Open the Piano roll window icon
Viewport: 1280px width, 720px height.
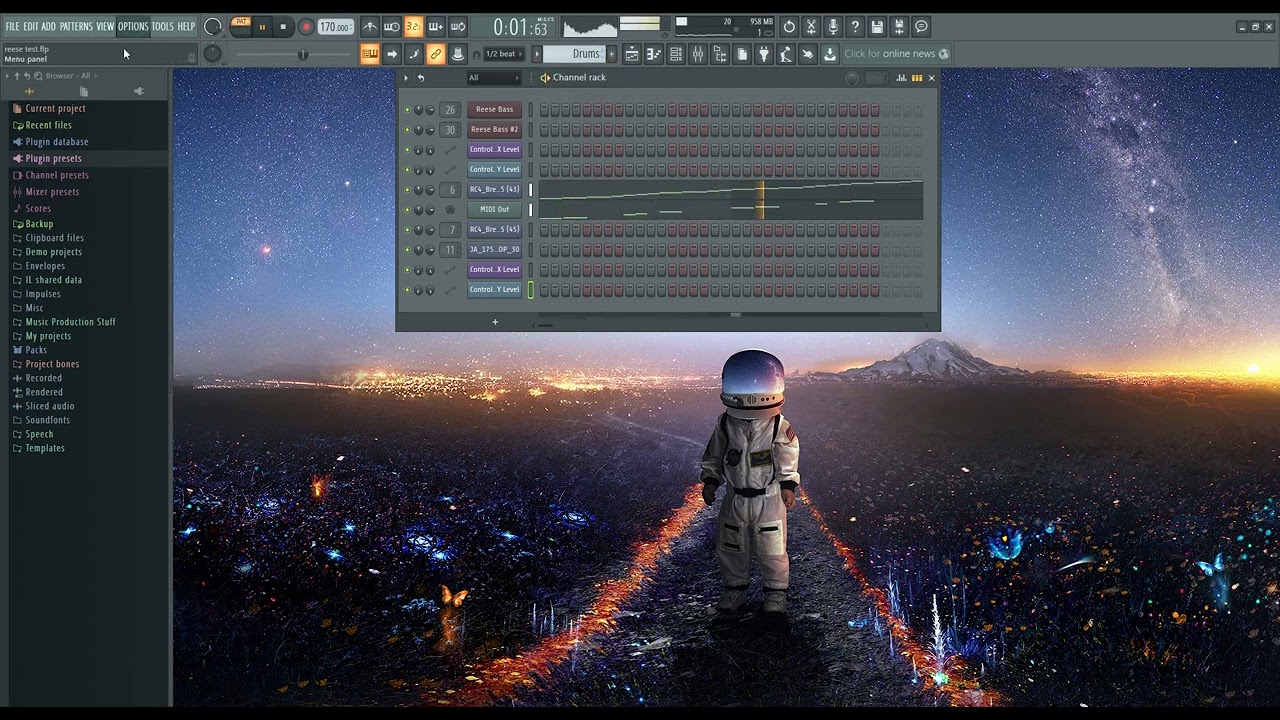point(654,54)
